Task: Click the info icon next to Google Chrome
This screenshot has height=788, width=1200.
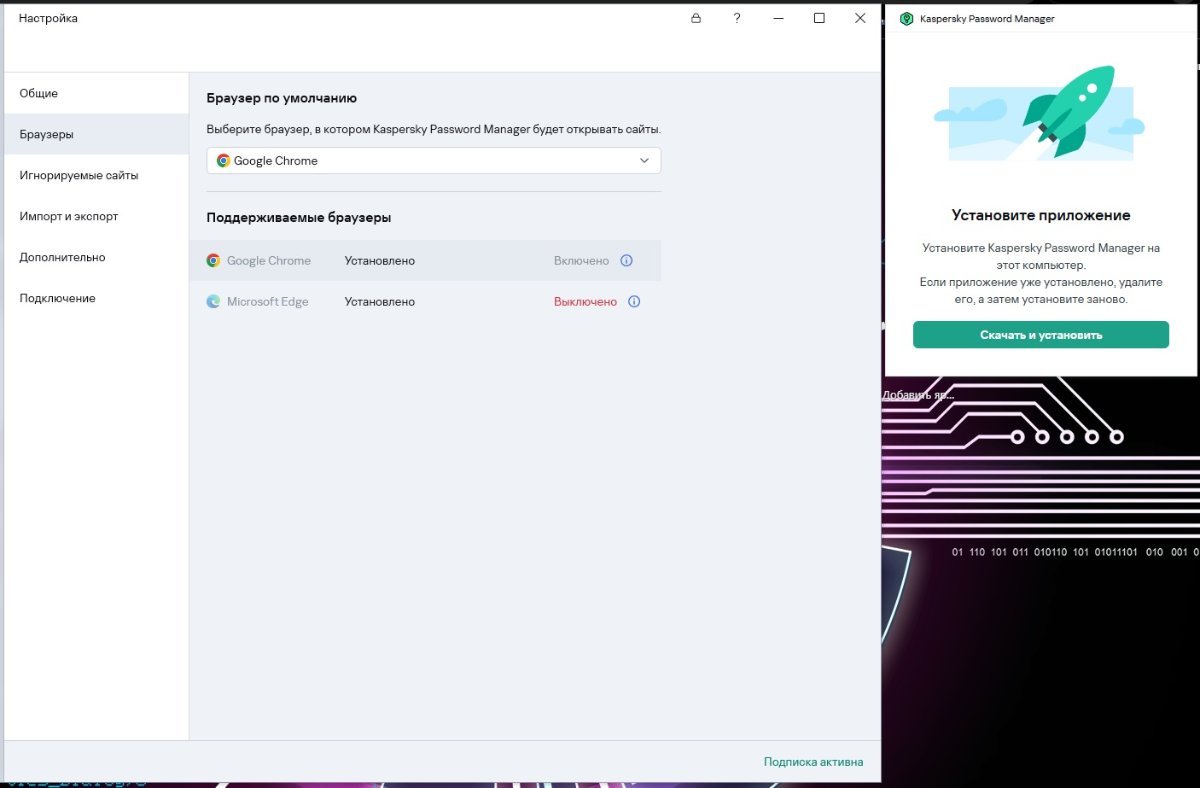Action: (626, 260)
